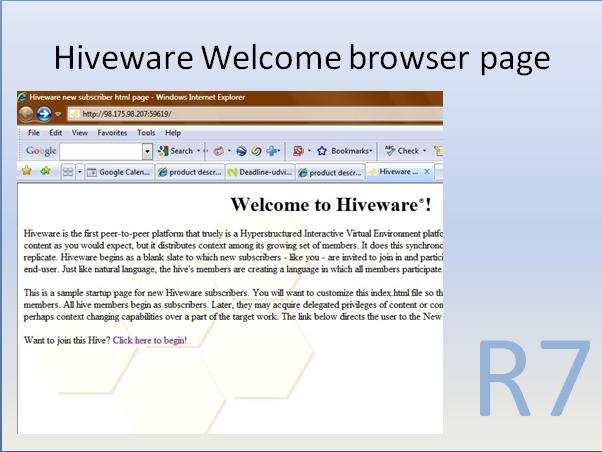Switch to the Deadline-udvi... tab
This screenshot has height=452, width=602.
coord(260,172)
